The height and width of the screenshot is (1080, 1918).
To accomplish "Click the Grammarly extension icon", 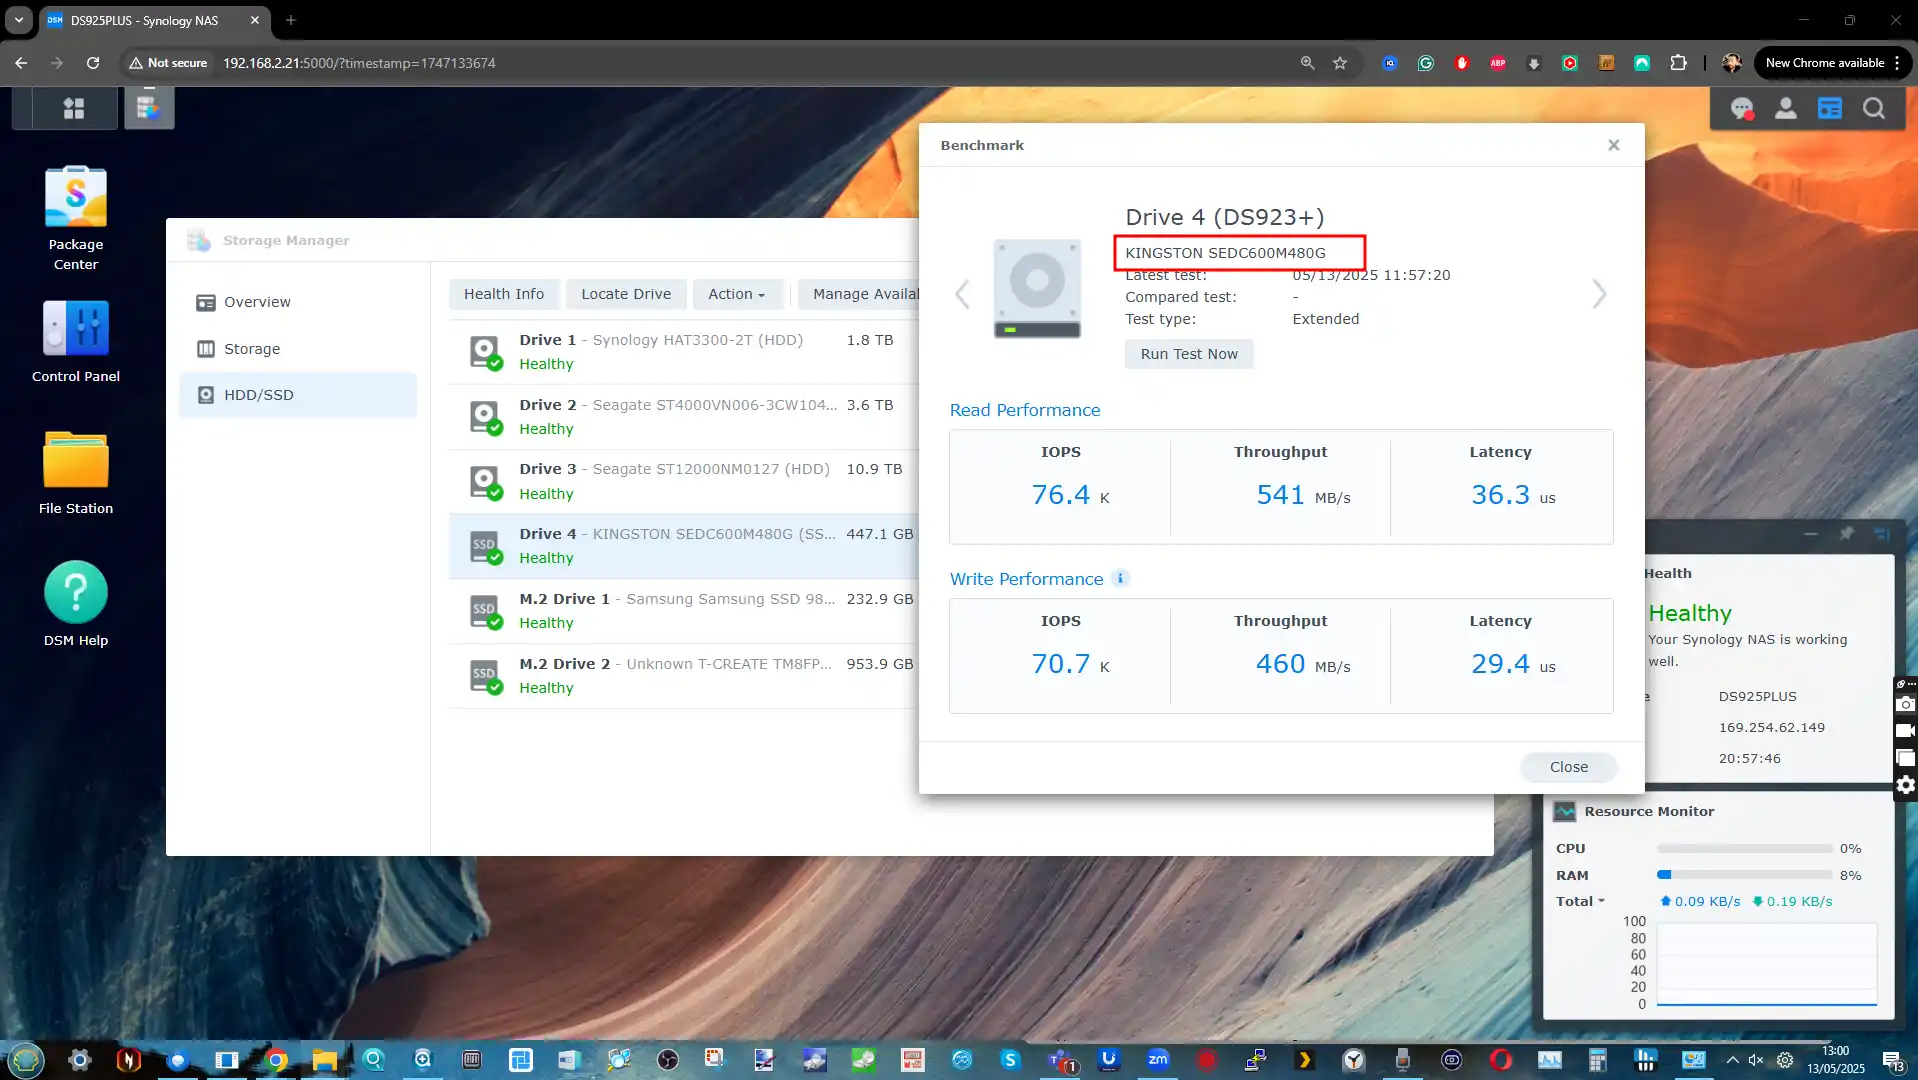I will tap(1426, 63).
